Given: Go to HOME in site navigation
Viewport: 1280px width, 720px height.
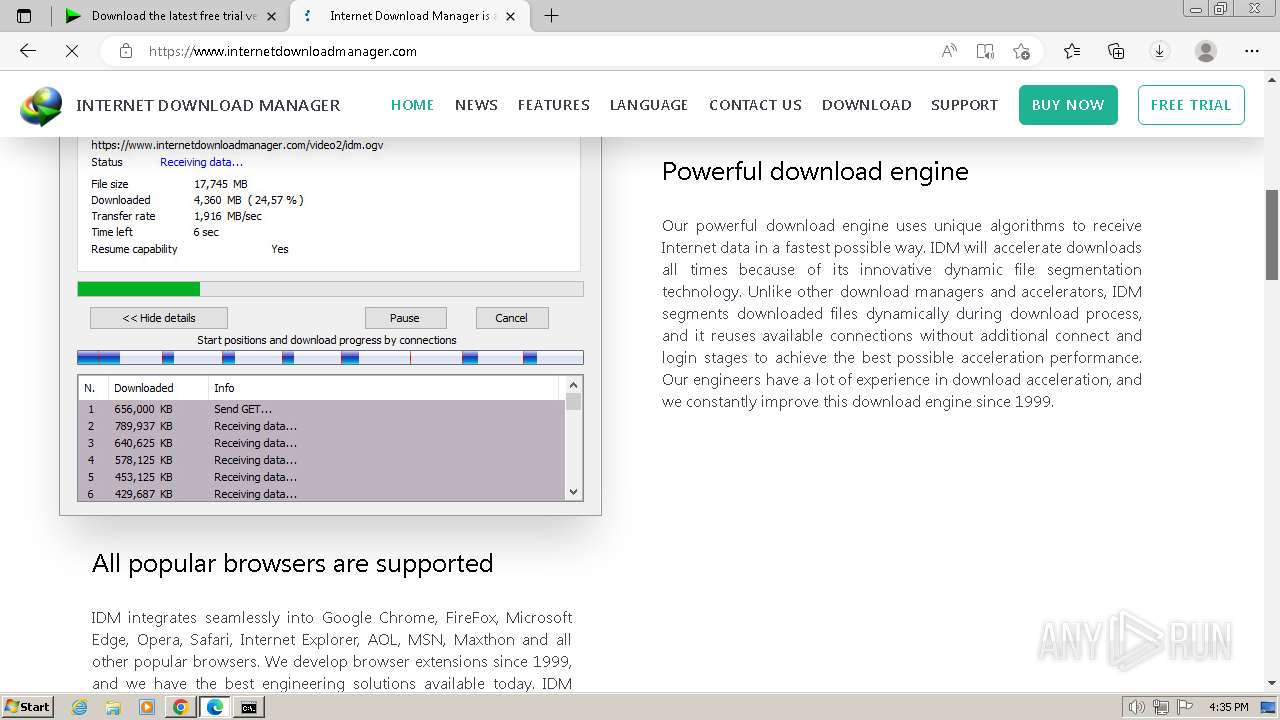Looking at the screenshot, I should pyautogui.click(x=412, y=105).
